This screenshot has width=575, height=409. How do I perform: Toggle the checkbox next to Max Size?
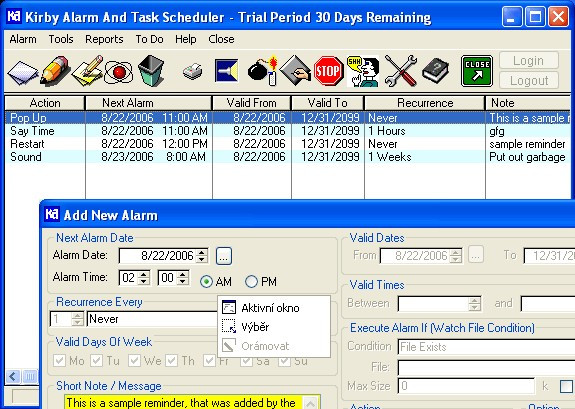(566, 386)
